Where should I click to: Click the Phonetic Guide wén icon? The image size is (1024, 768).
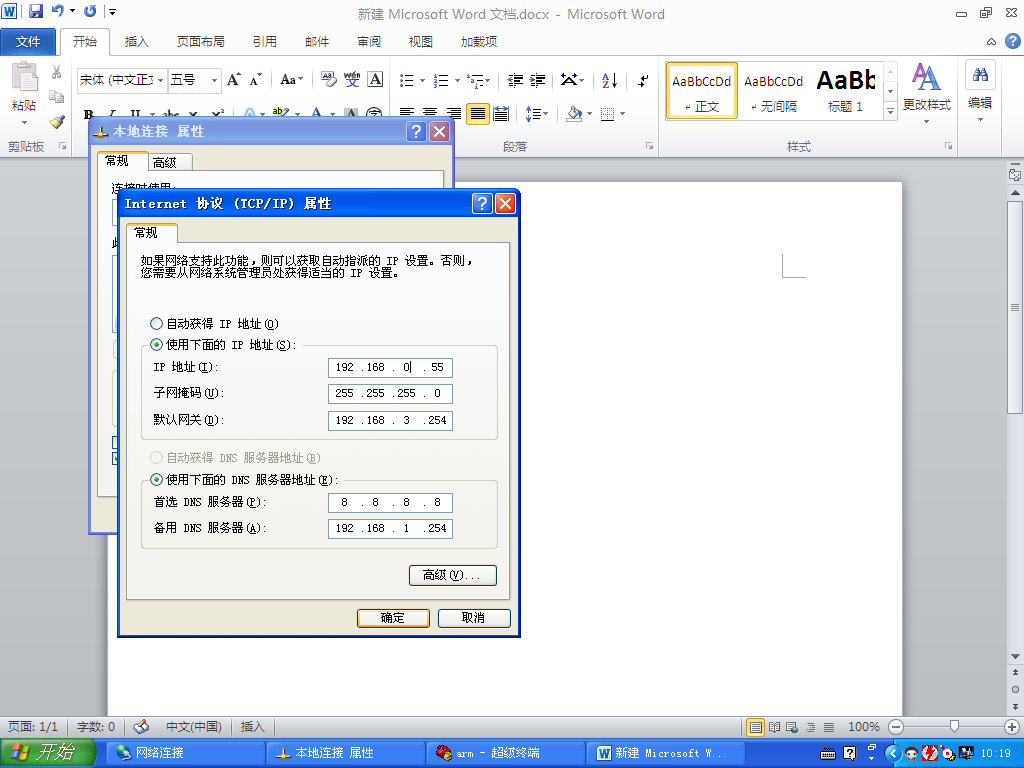(352, 80)
